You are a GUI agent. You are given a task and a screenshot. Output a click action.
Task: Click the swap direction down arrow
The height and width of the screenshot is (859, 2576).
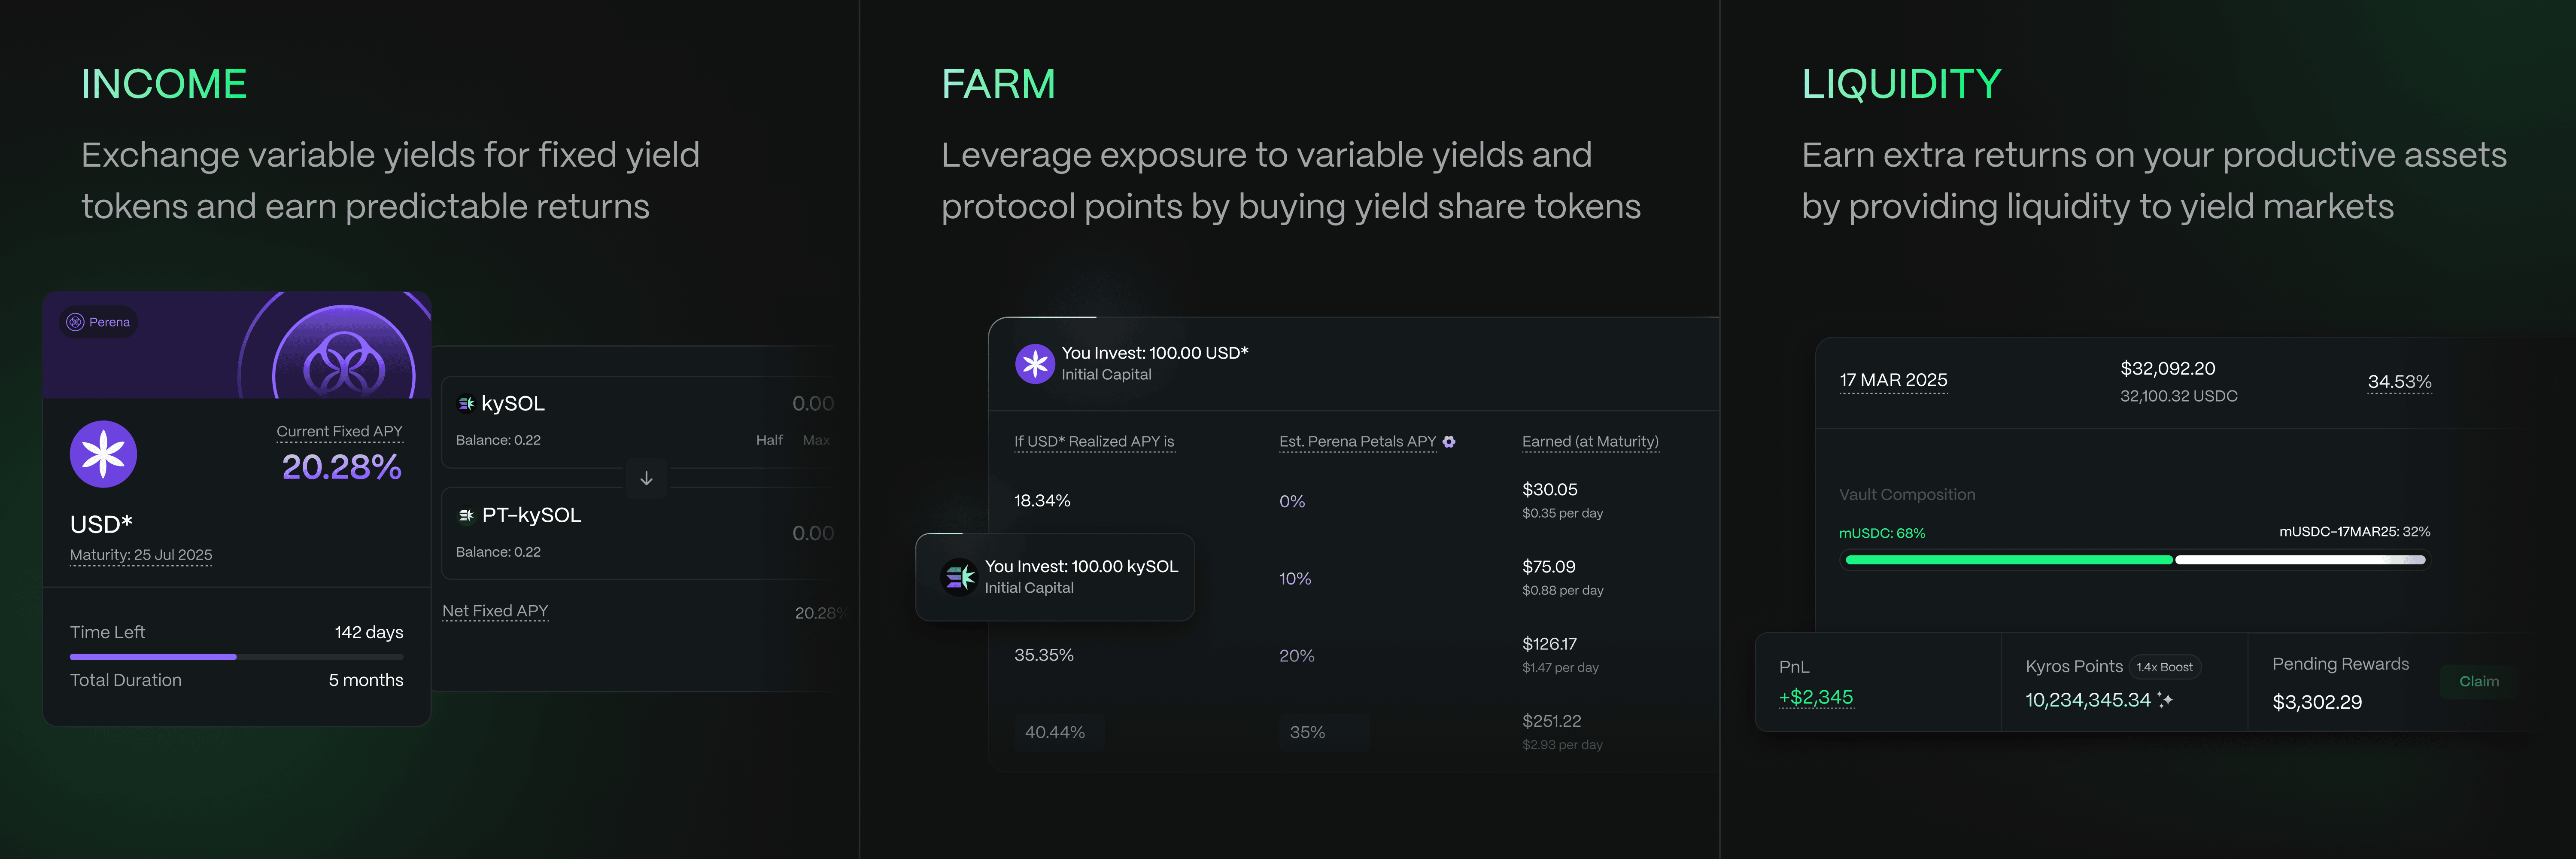[646, 478]
